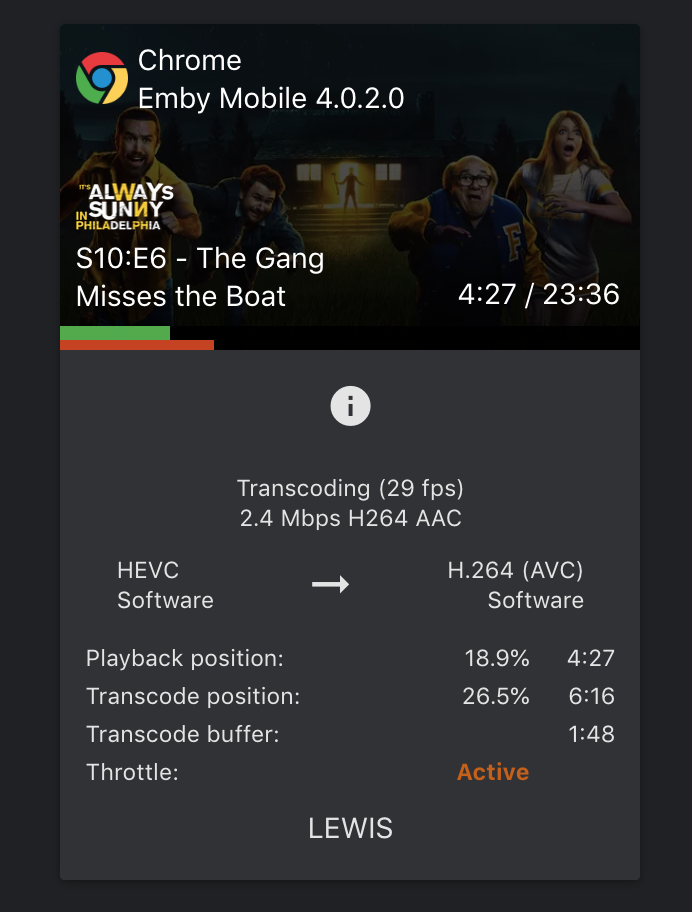Viewport: 692px width, 912px height.
Task: Open the S10:E6 episode title
Action: click(x=200, y=277)
